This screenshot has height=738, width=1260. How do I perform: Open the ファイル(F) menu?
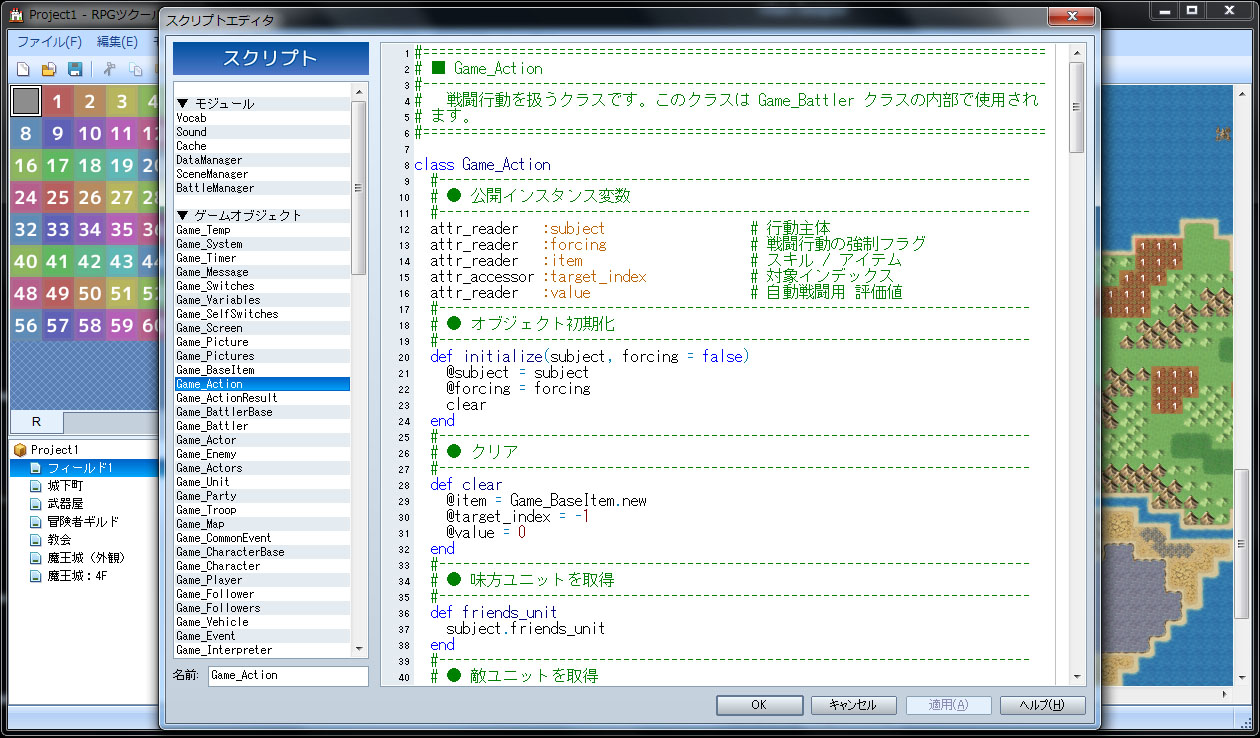coord(49,42)
